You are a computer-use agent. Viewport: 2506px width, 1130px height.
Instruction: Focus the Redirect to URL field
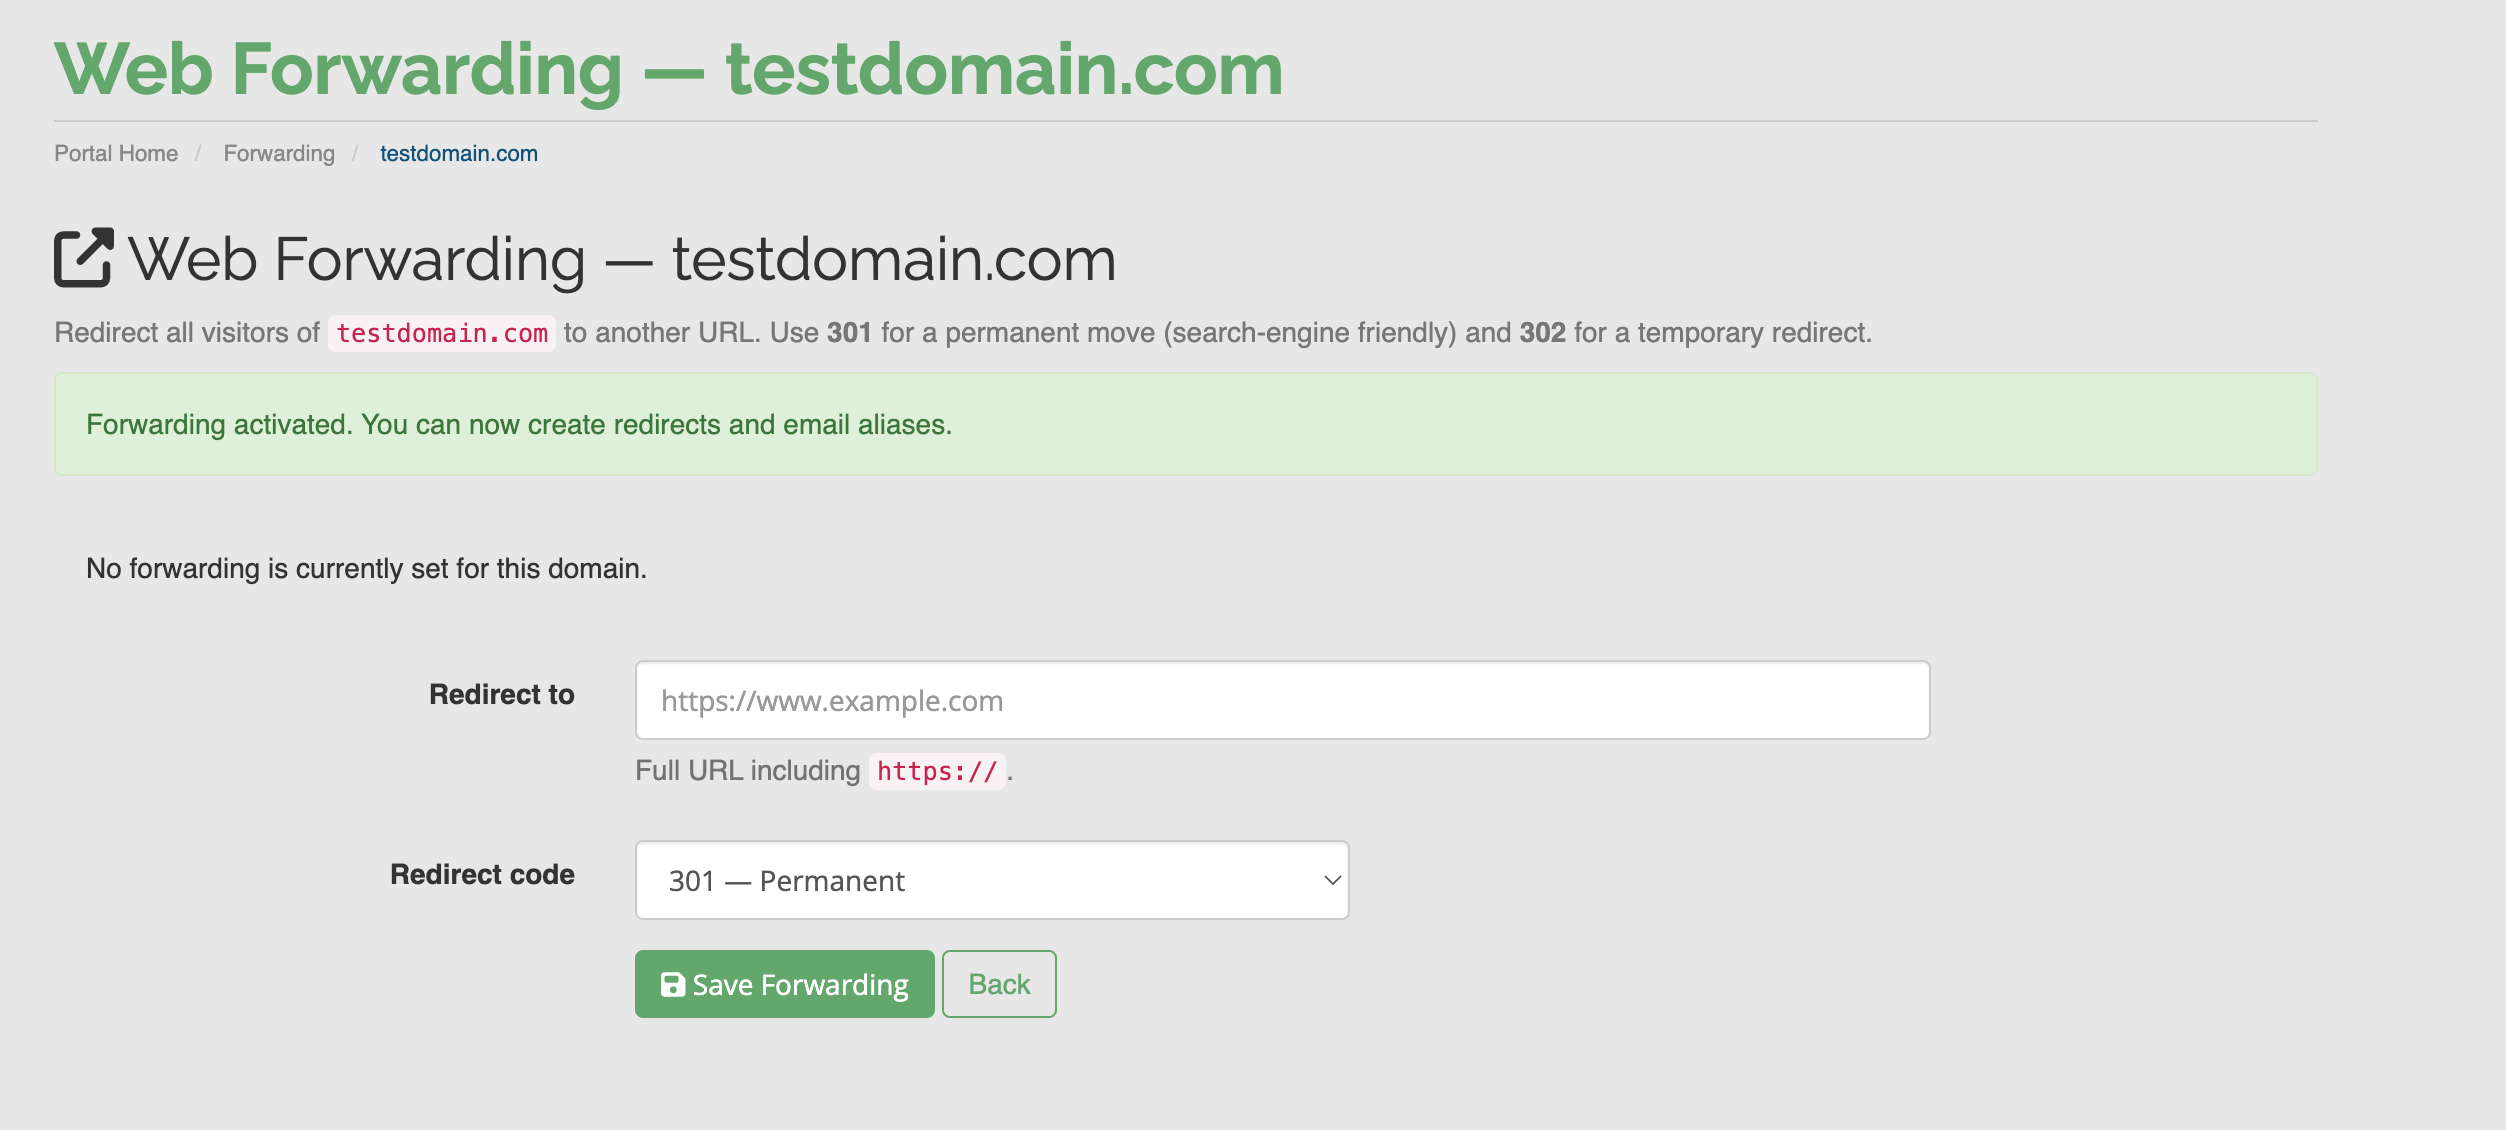pos(1281,700)
